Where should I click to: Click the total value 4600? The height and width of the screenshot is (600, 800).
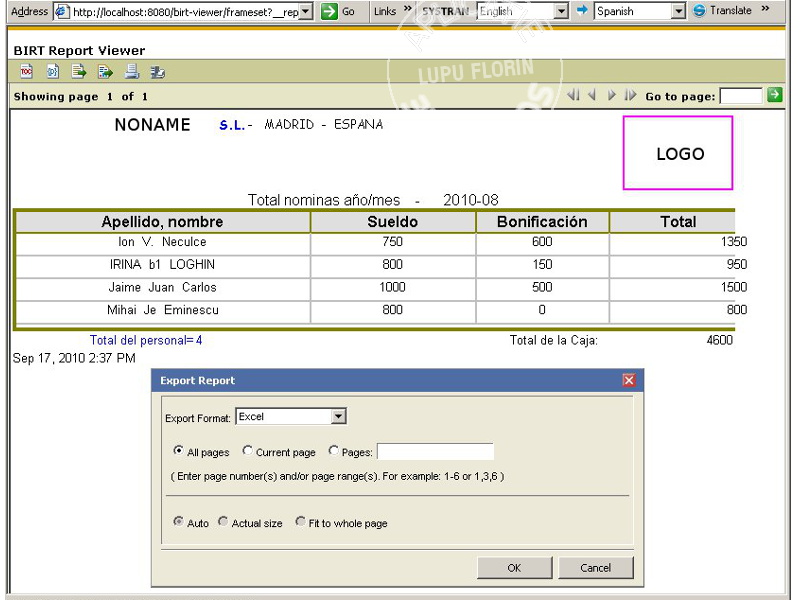[719, 340]
